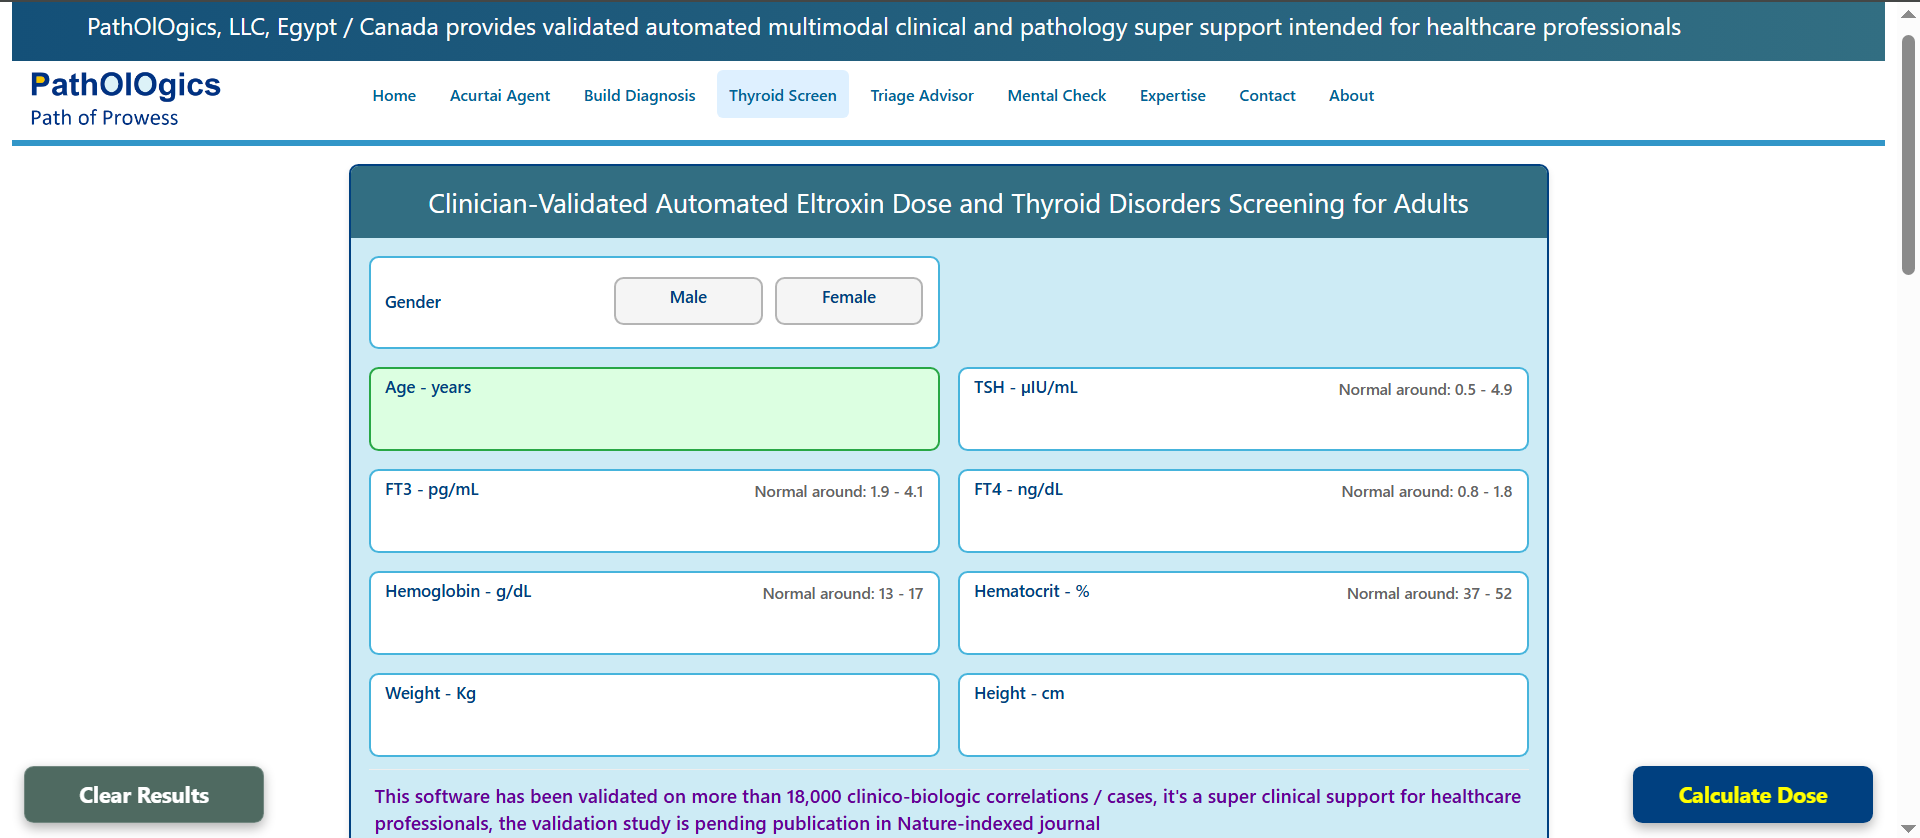This screenshot has height=838, width=1920.
Task: Choose Male gender
Action: pos(688,300)
